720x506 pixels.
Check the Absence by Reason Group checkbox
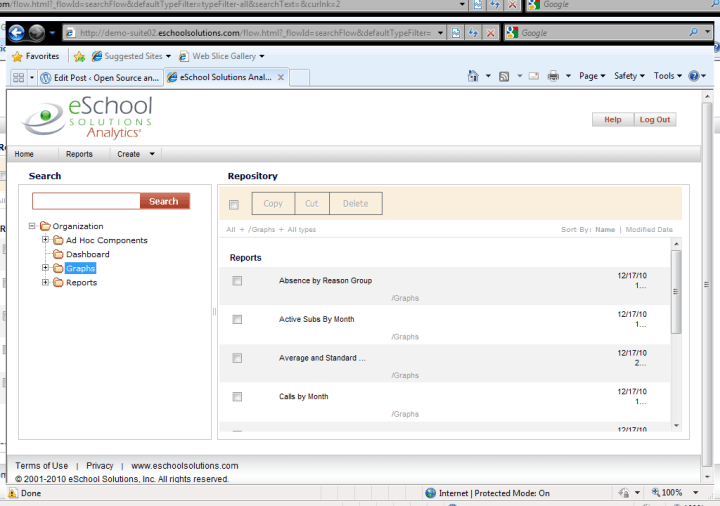pos(237,281)
